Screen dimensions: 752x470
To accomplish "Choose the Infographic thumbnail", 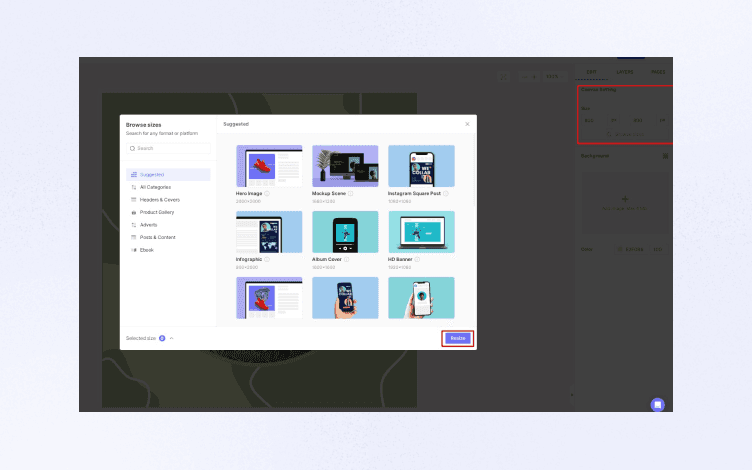I will 269,232.
